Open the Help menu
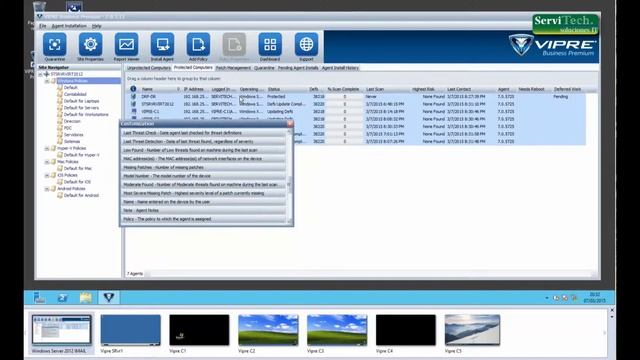This screenshot has height=360, width=640. pyautogui.click(x=96, y=26)
